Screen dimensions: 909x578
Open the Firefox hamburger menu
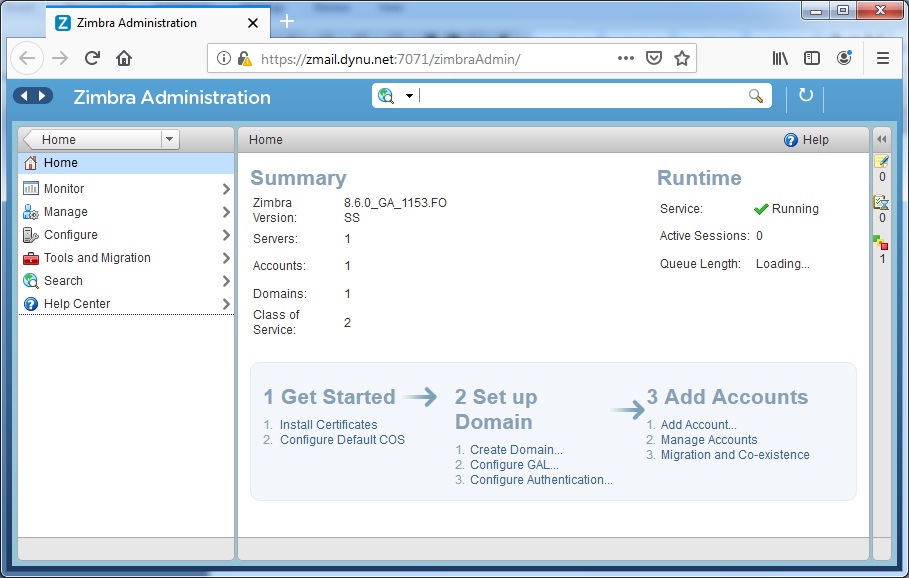pos(882,58)
